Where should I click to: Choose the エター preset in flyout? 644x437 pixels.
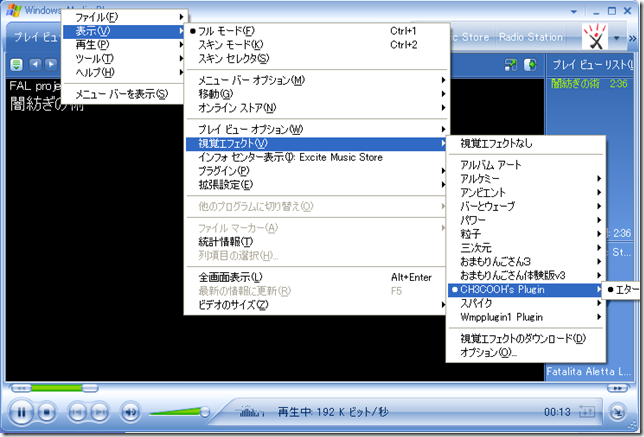pyautogui.click(x=622, y=290)
